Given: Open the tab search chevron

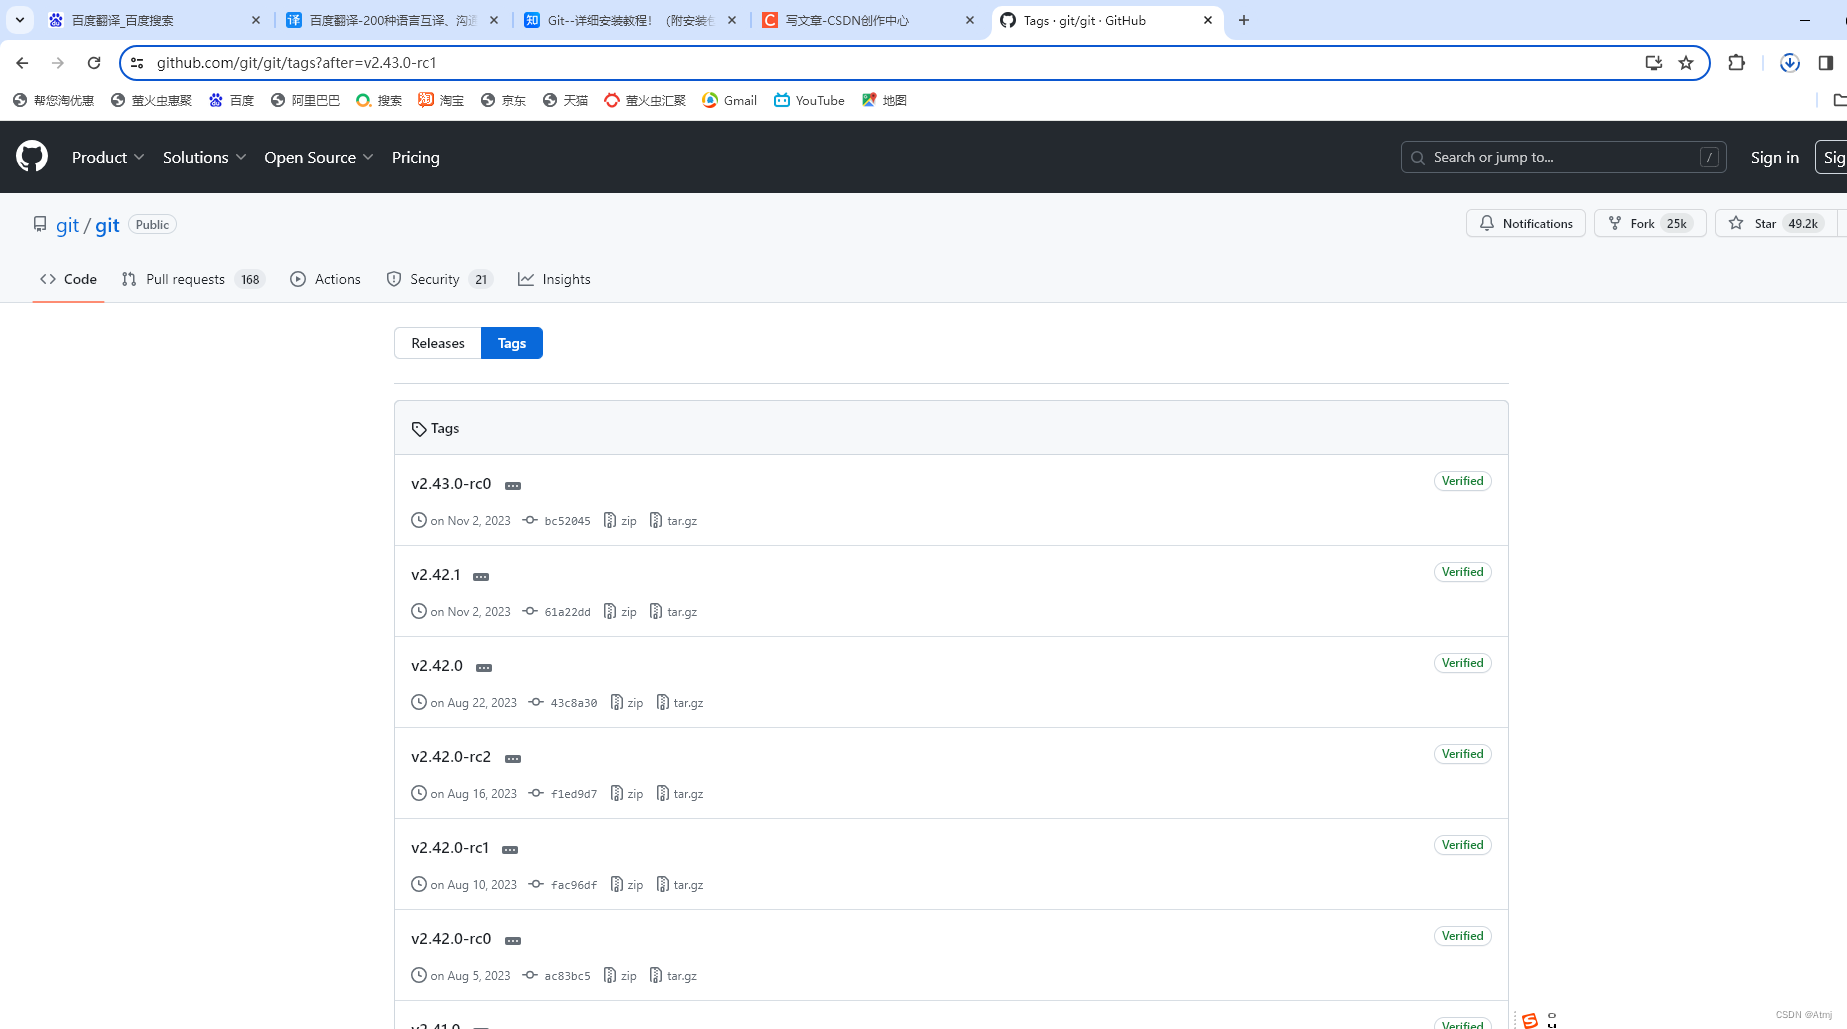Looking at the screenshot, I should (x=19, y=20).
